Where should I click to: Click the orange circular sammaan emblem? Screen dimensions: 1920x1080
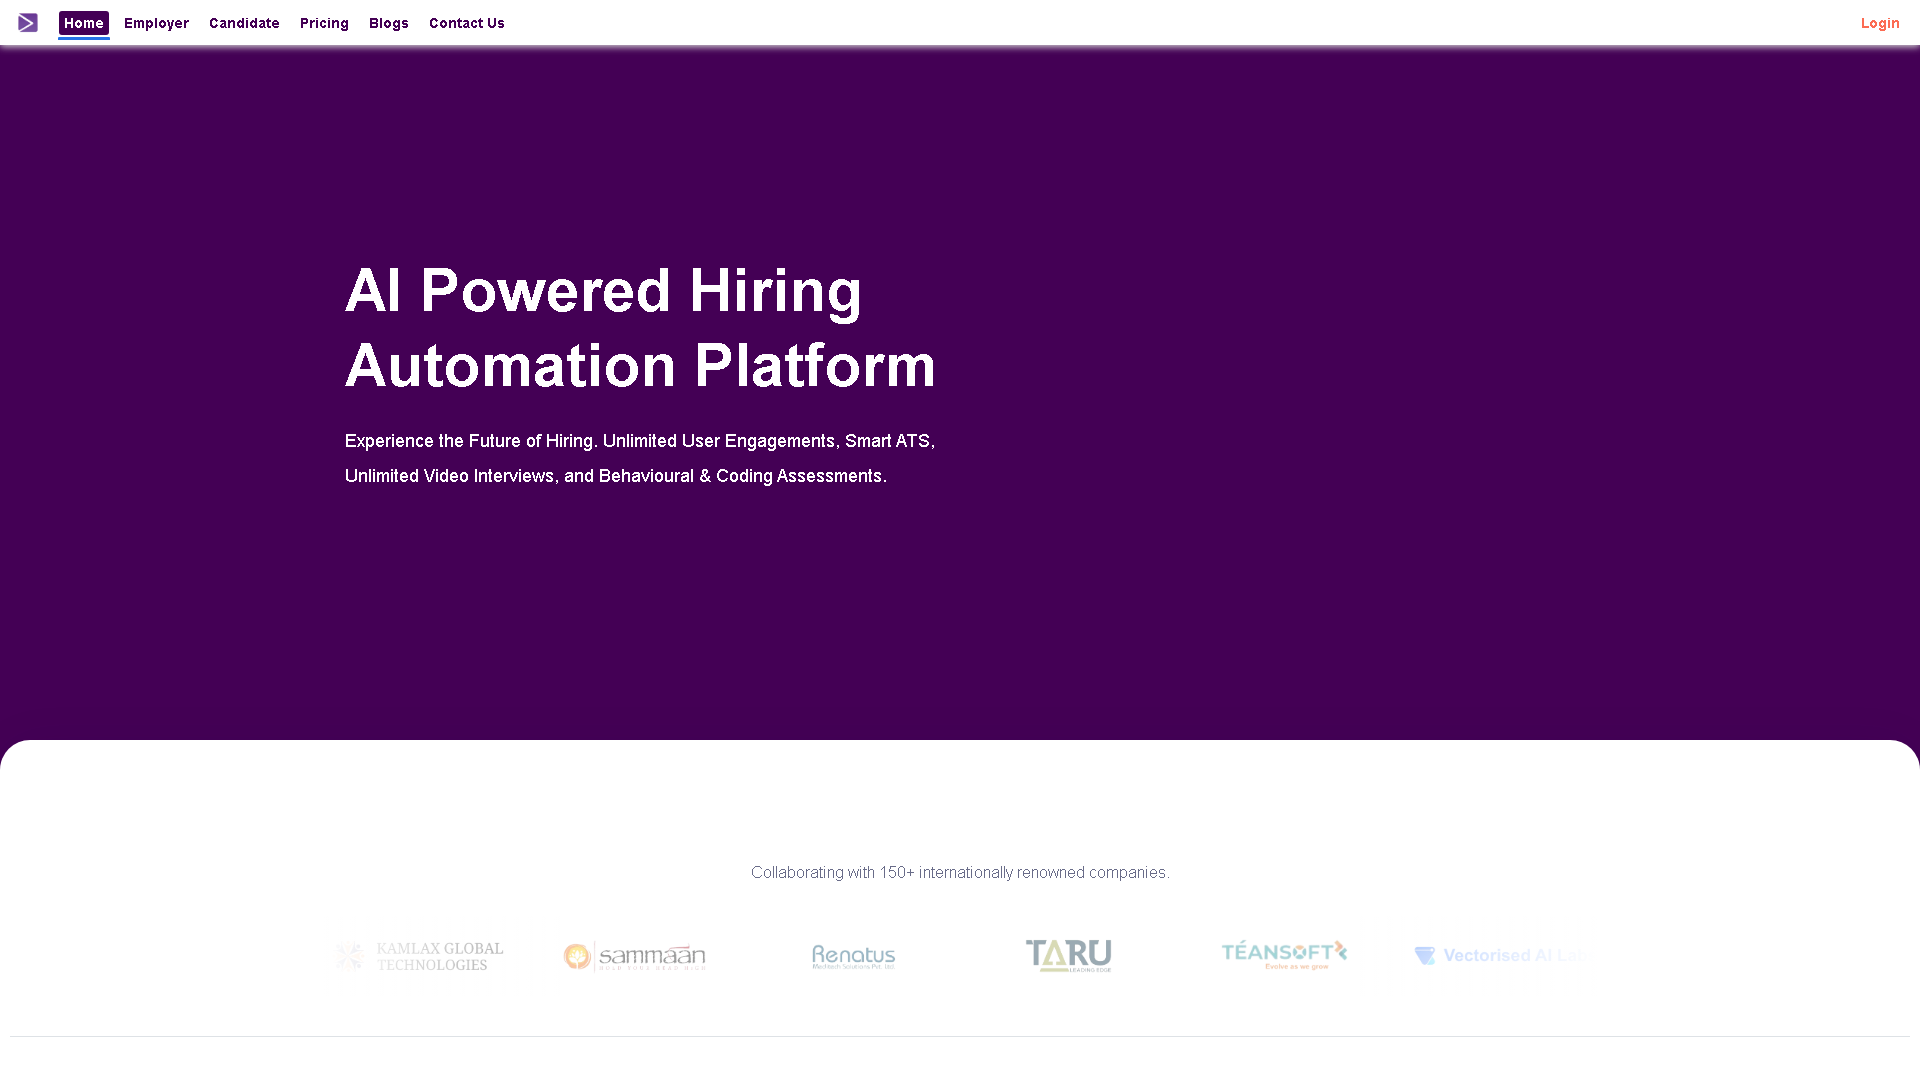(x=577, y=956)
